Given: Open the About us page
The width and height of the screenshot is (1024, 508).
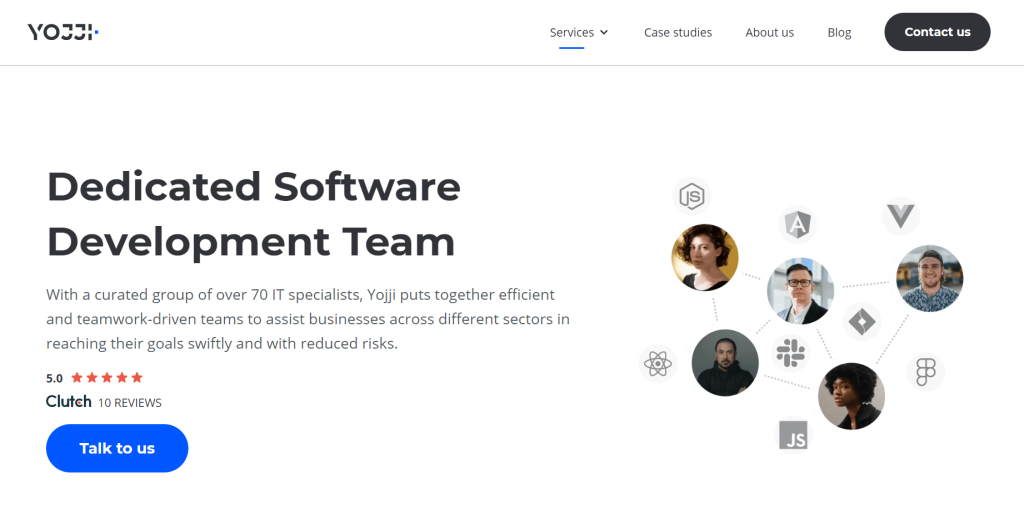Looking at the screenshot, I should pyautogui.click(x=770, y=32).
